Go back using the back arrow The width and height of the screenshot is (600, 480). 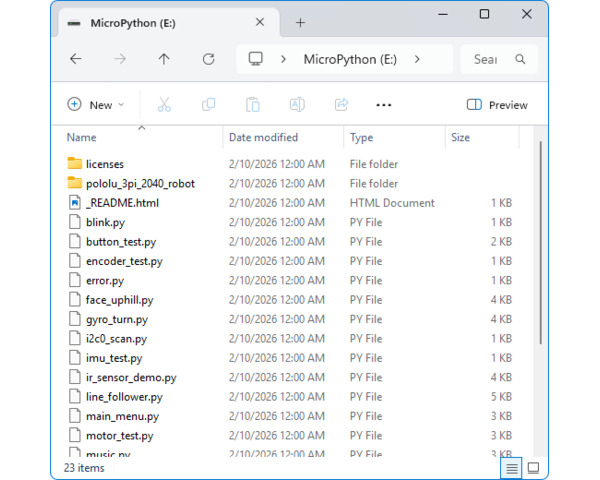point(76,59)
